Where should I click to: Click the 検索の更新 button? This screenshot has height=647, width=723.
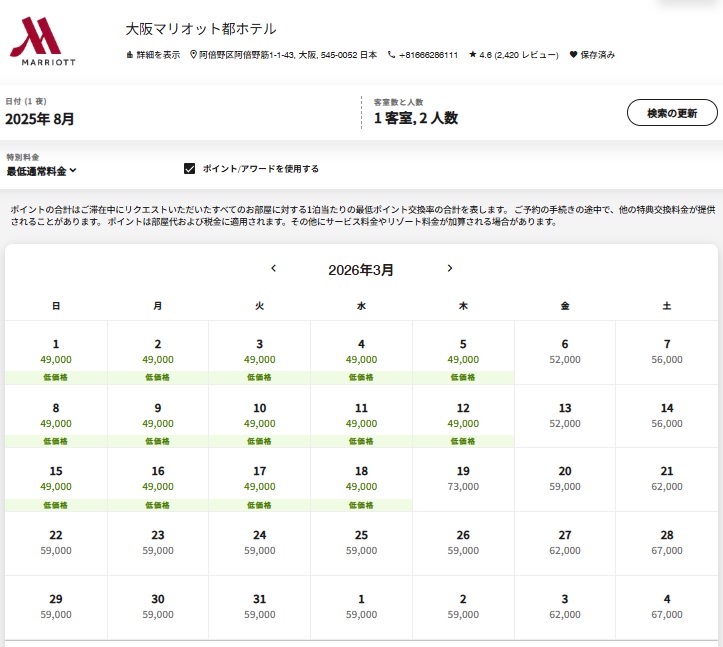coord(672,113)
